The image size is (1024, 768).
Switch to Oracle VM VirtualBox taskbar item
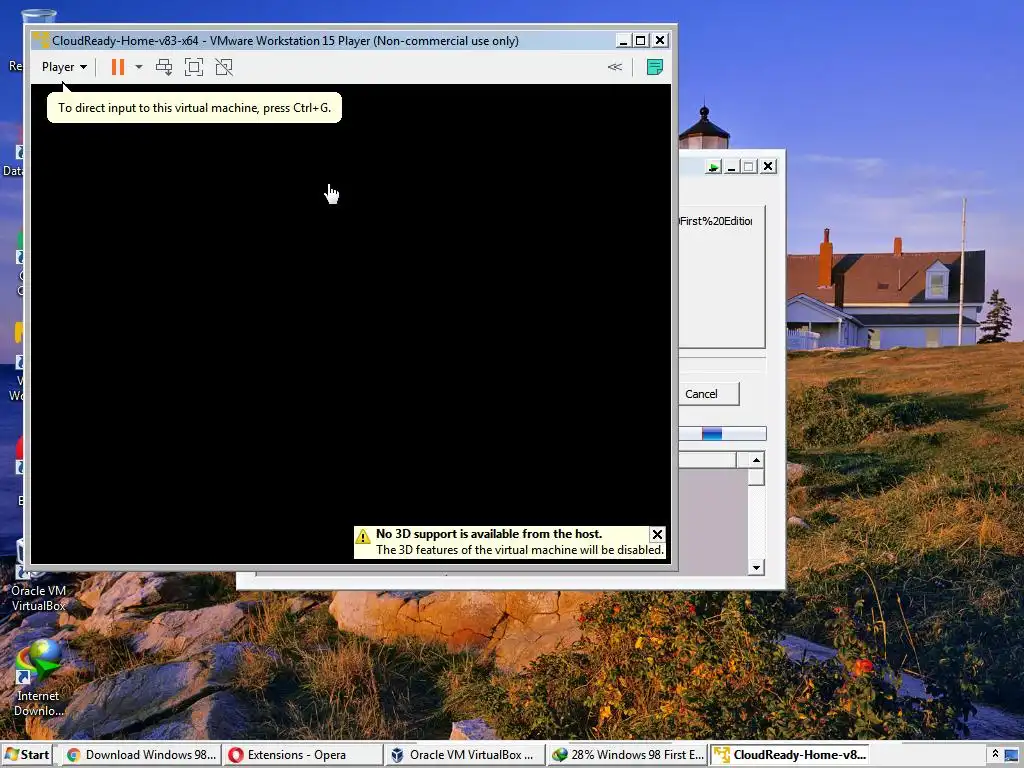tap(466, 755)
